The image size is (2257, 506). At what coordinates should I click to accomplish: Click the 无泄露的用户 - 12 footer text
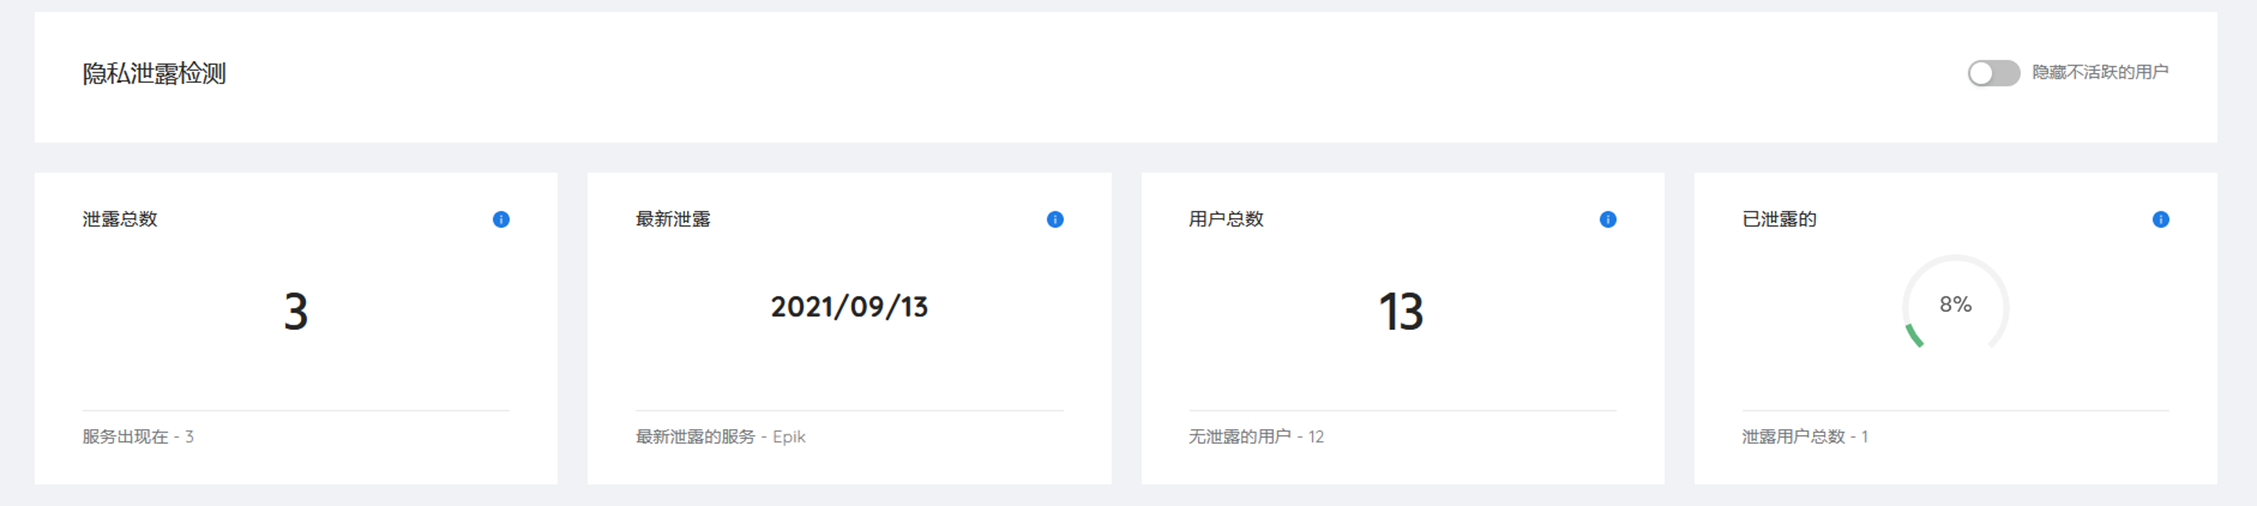(1256, 437)
